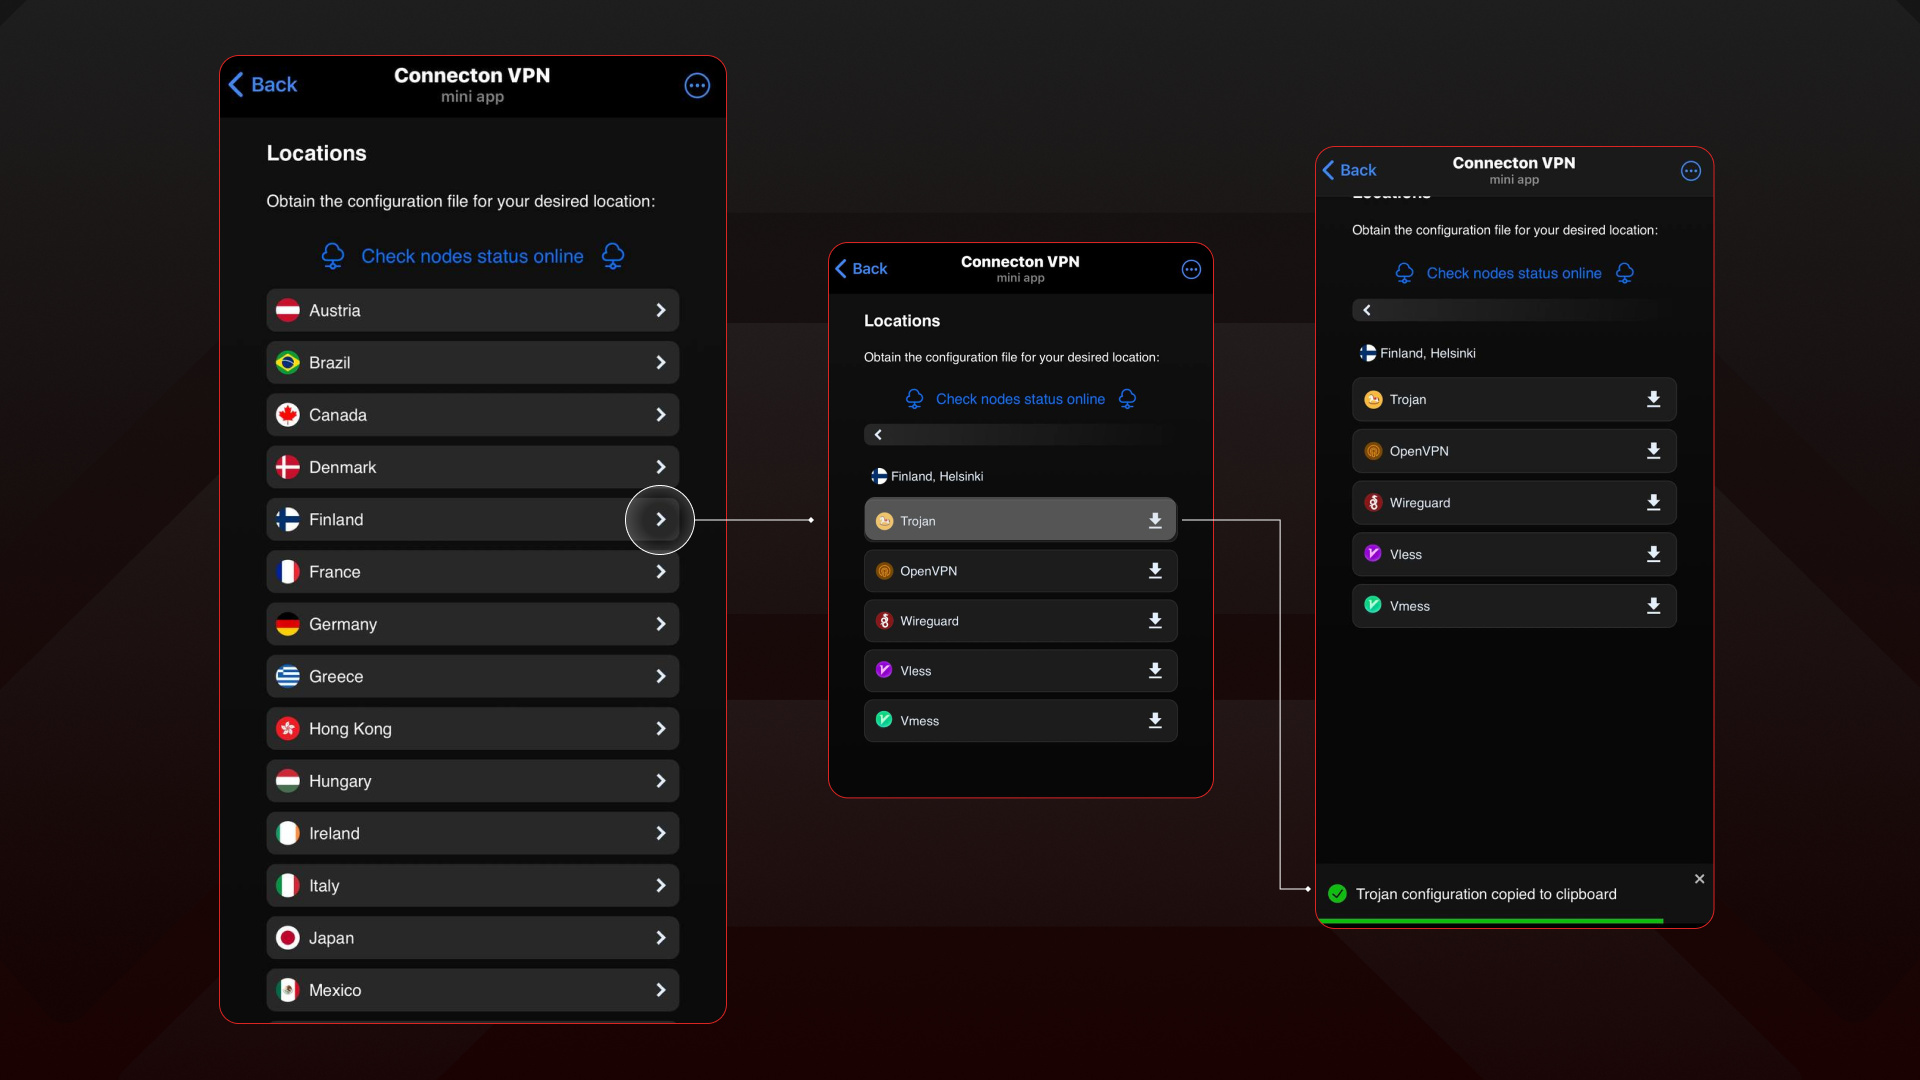Open Check nodes status online link, middle panel
The image size is (1920, 1080).
pos(1020,399)
